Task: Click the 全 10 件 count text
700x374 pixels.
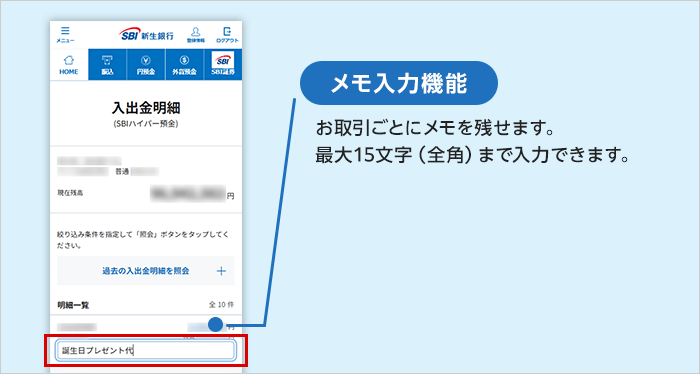Action: tap(221, 304)
